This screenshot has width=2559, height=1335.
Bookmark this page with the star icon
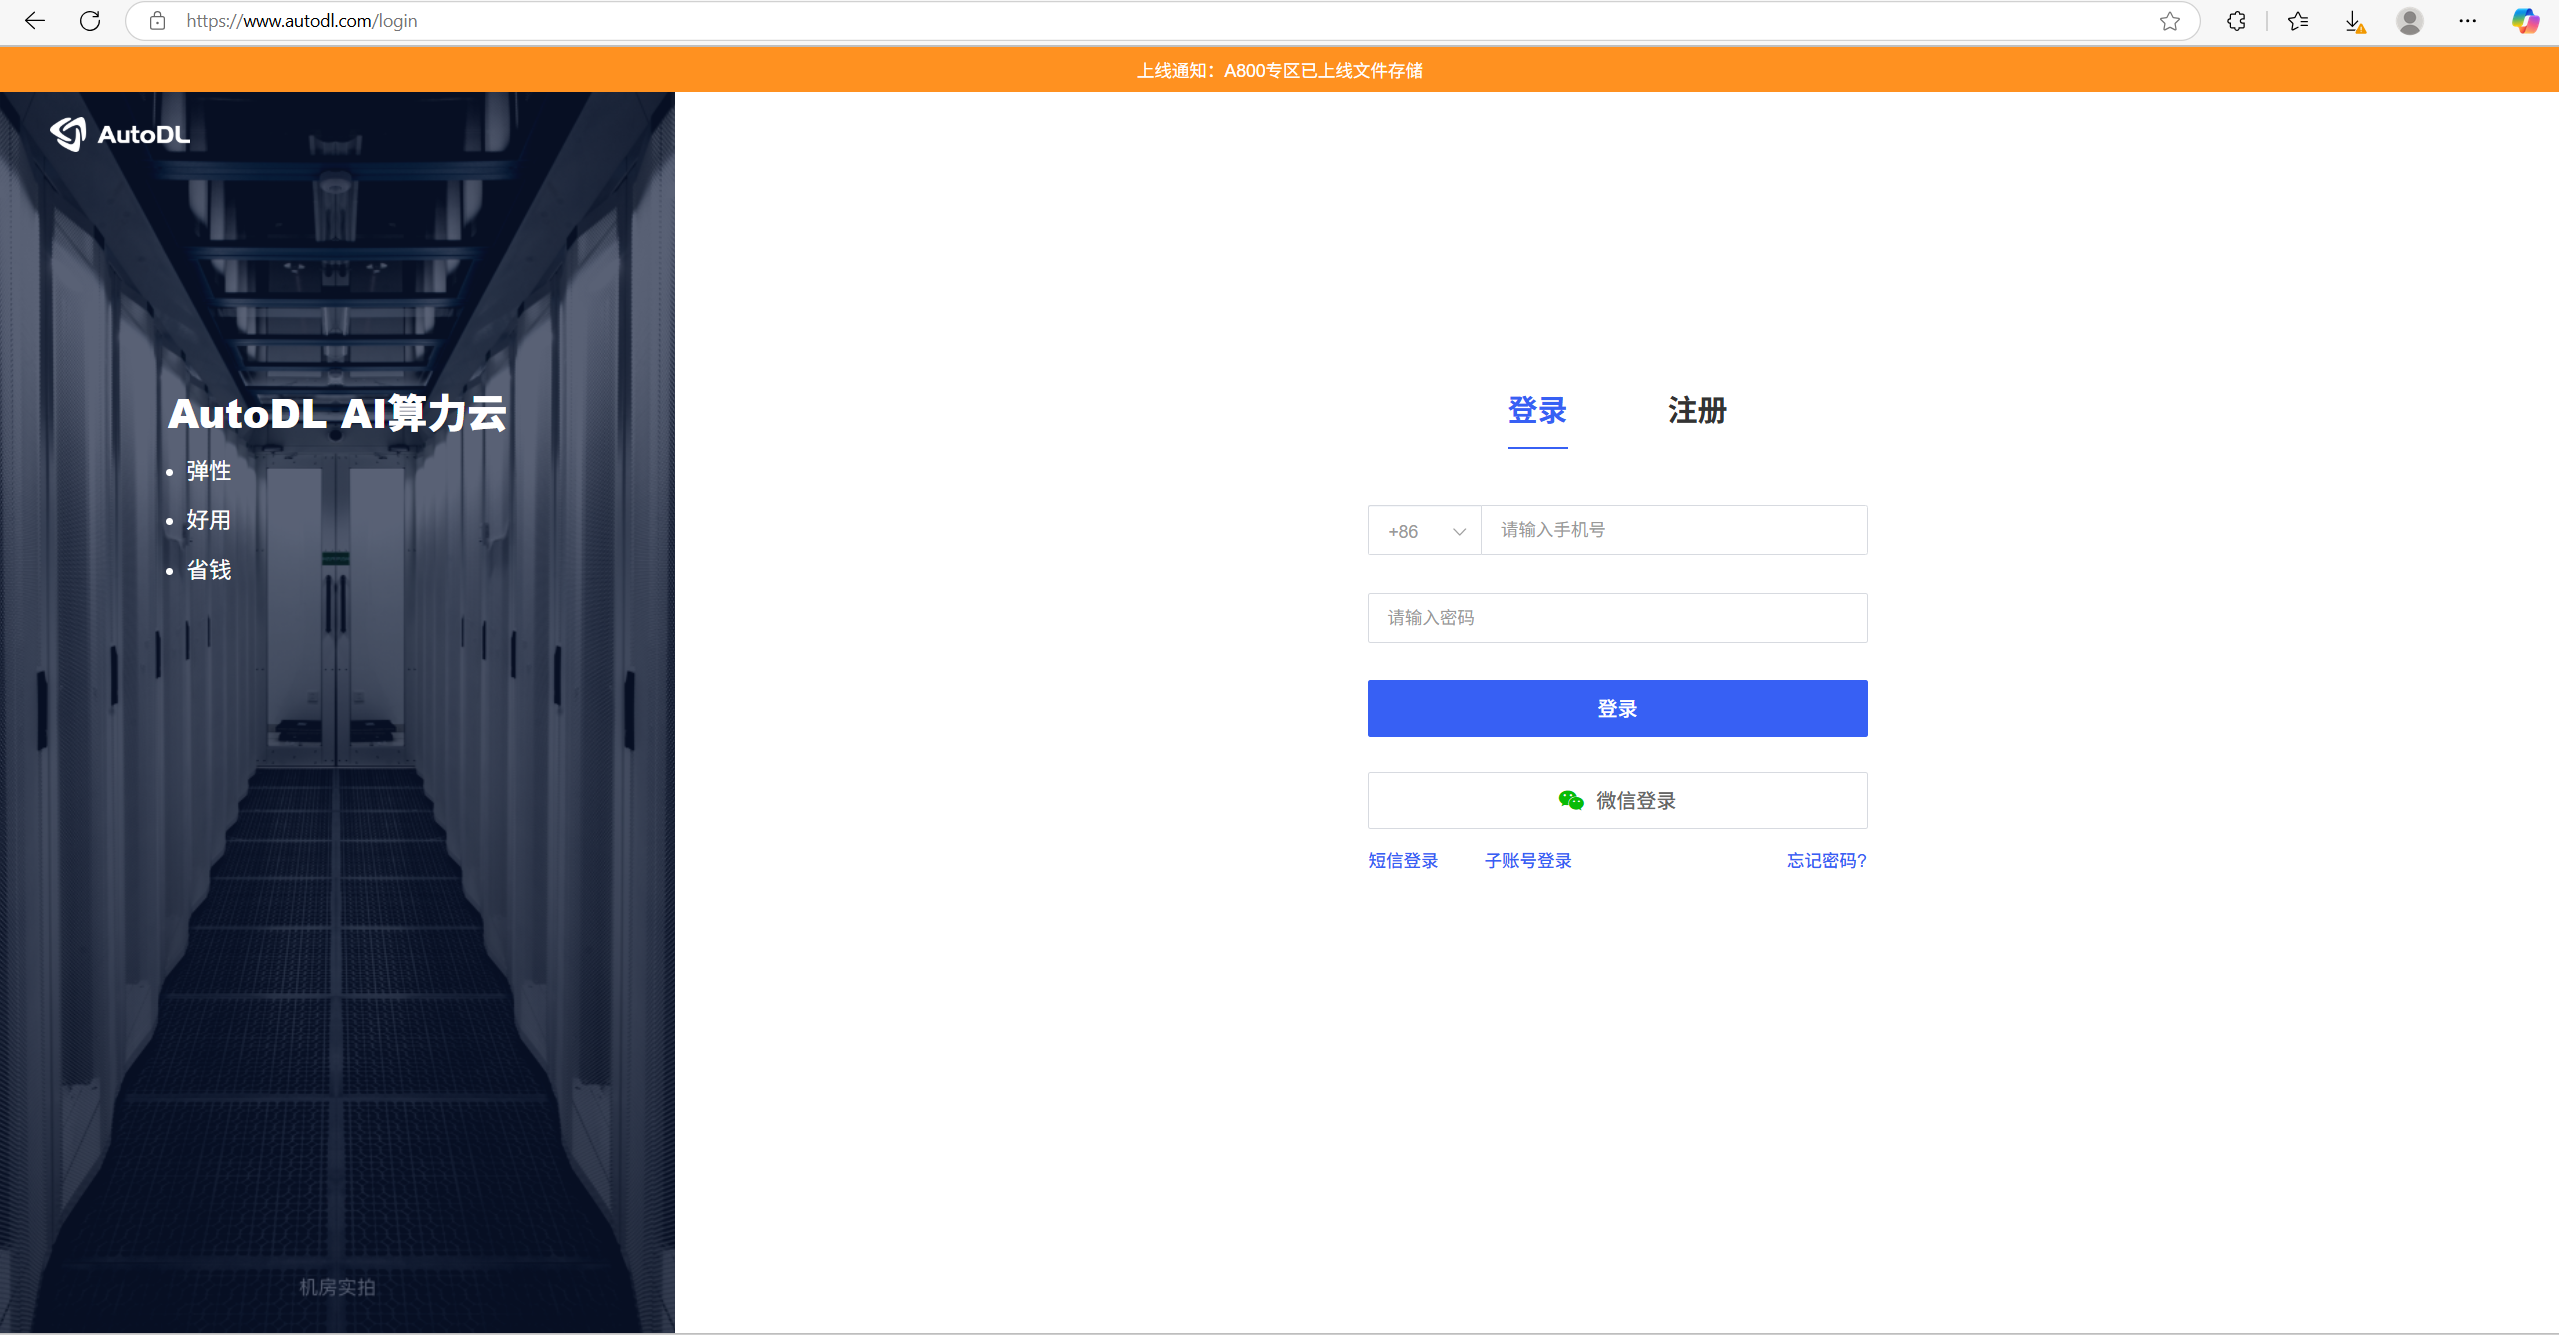pyautogui.click(x=2169, y=21)
